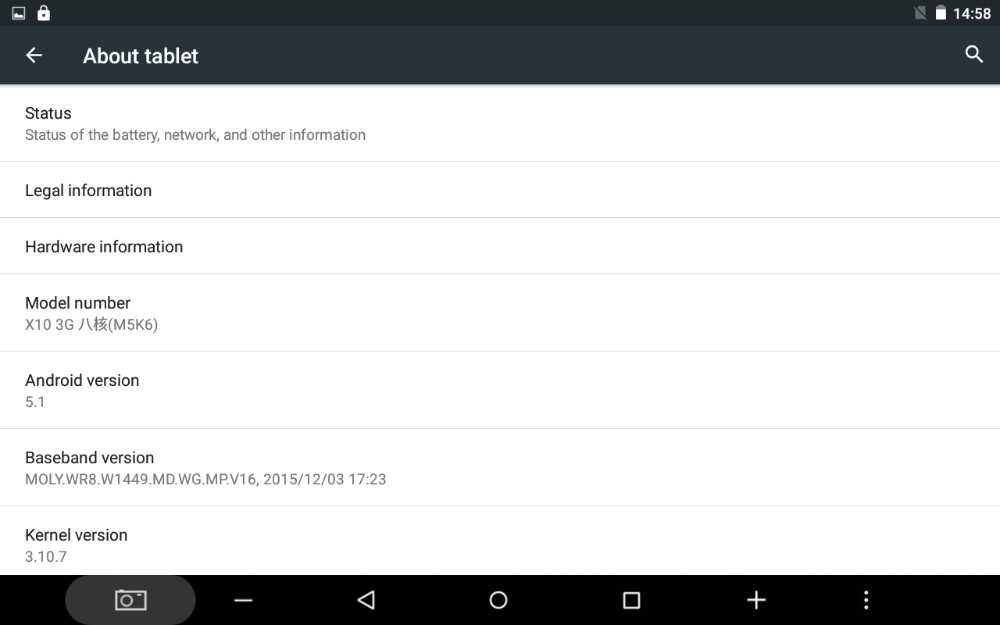Open Legal information
The image size is (1000, 625).
point(500,190)
